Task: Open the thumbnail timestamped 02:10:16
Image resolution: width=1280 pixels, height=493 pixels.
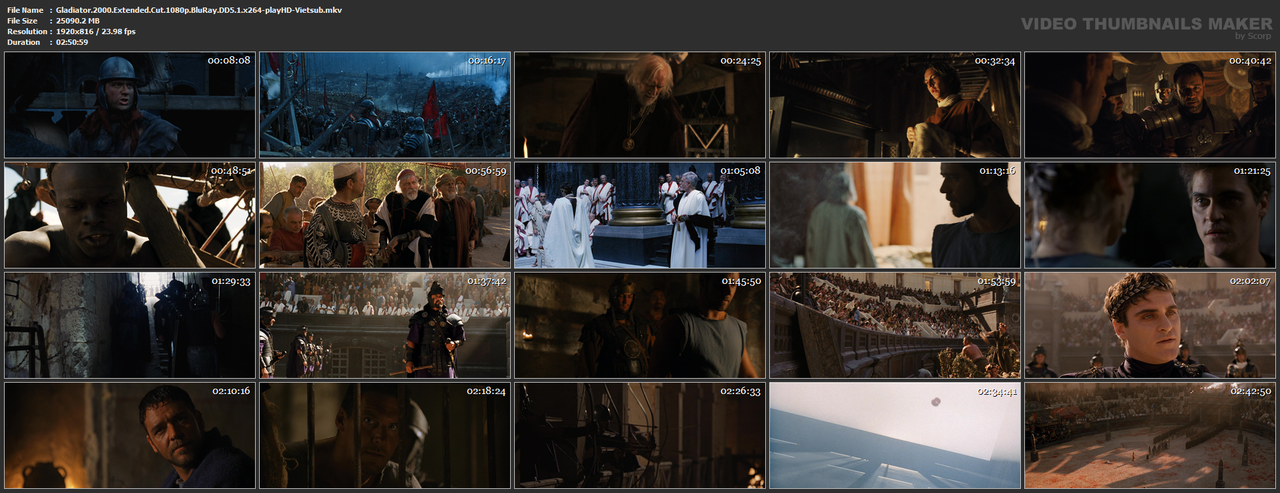Action: (x=130, y=435)
